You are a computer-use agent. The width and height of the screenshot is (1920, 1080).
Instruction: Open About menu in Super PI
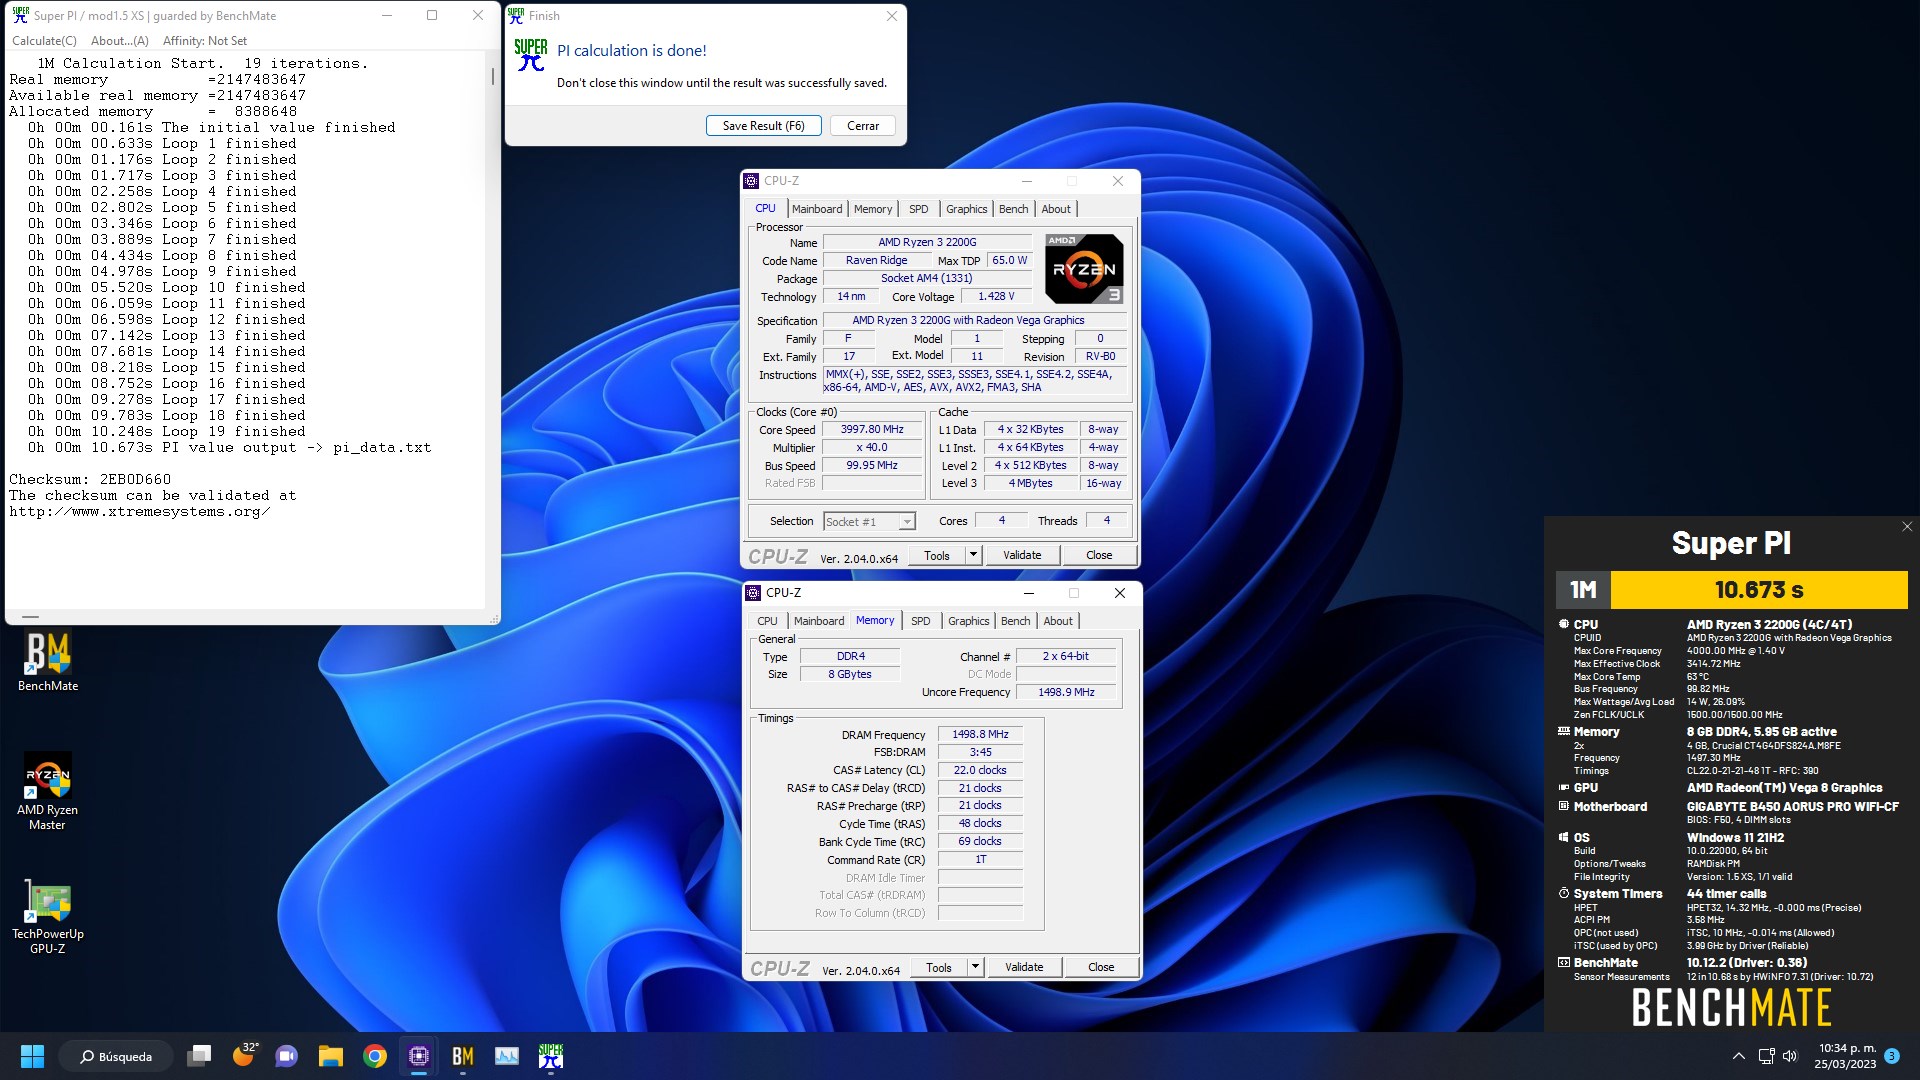click(x=119, y=41)
